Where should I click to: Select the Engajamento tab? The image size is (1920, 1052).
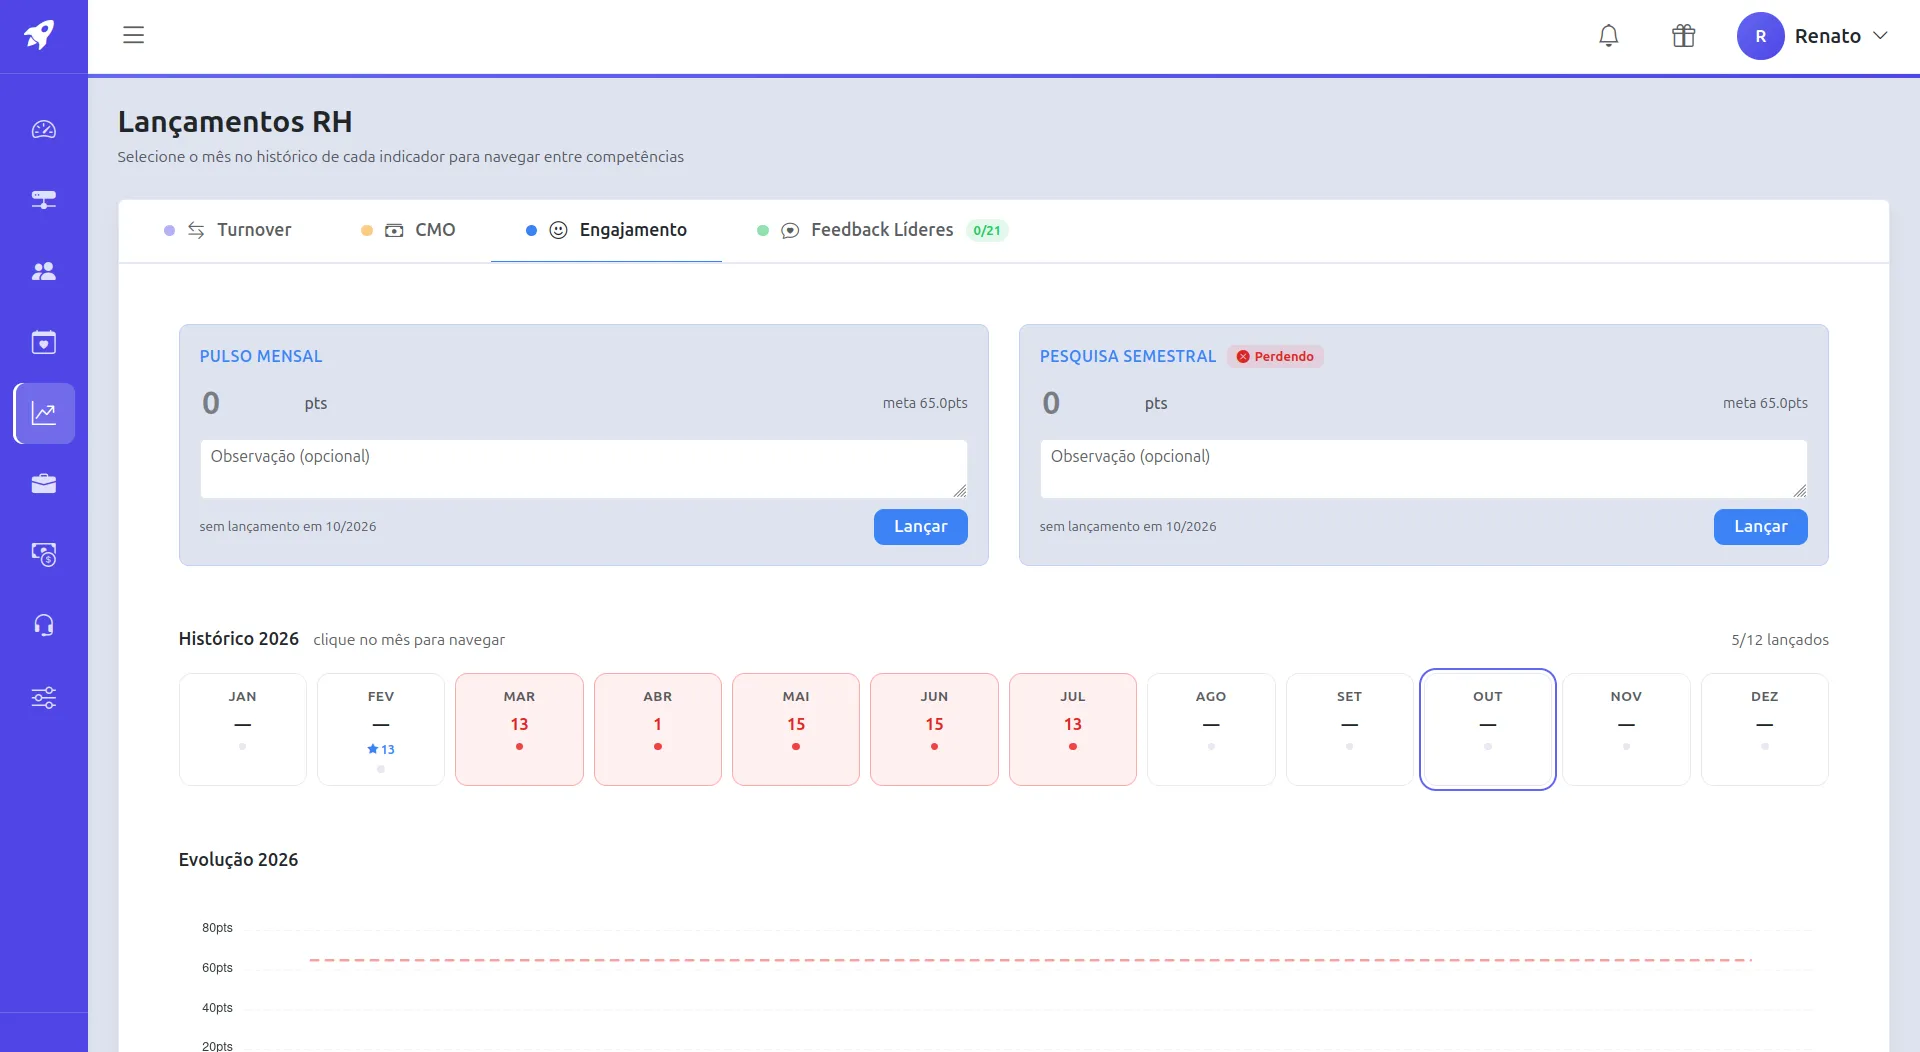pyautogui.click(x=606, y=230)
